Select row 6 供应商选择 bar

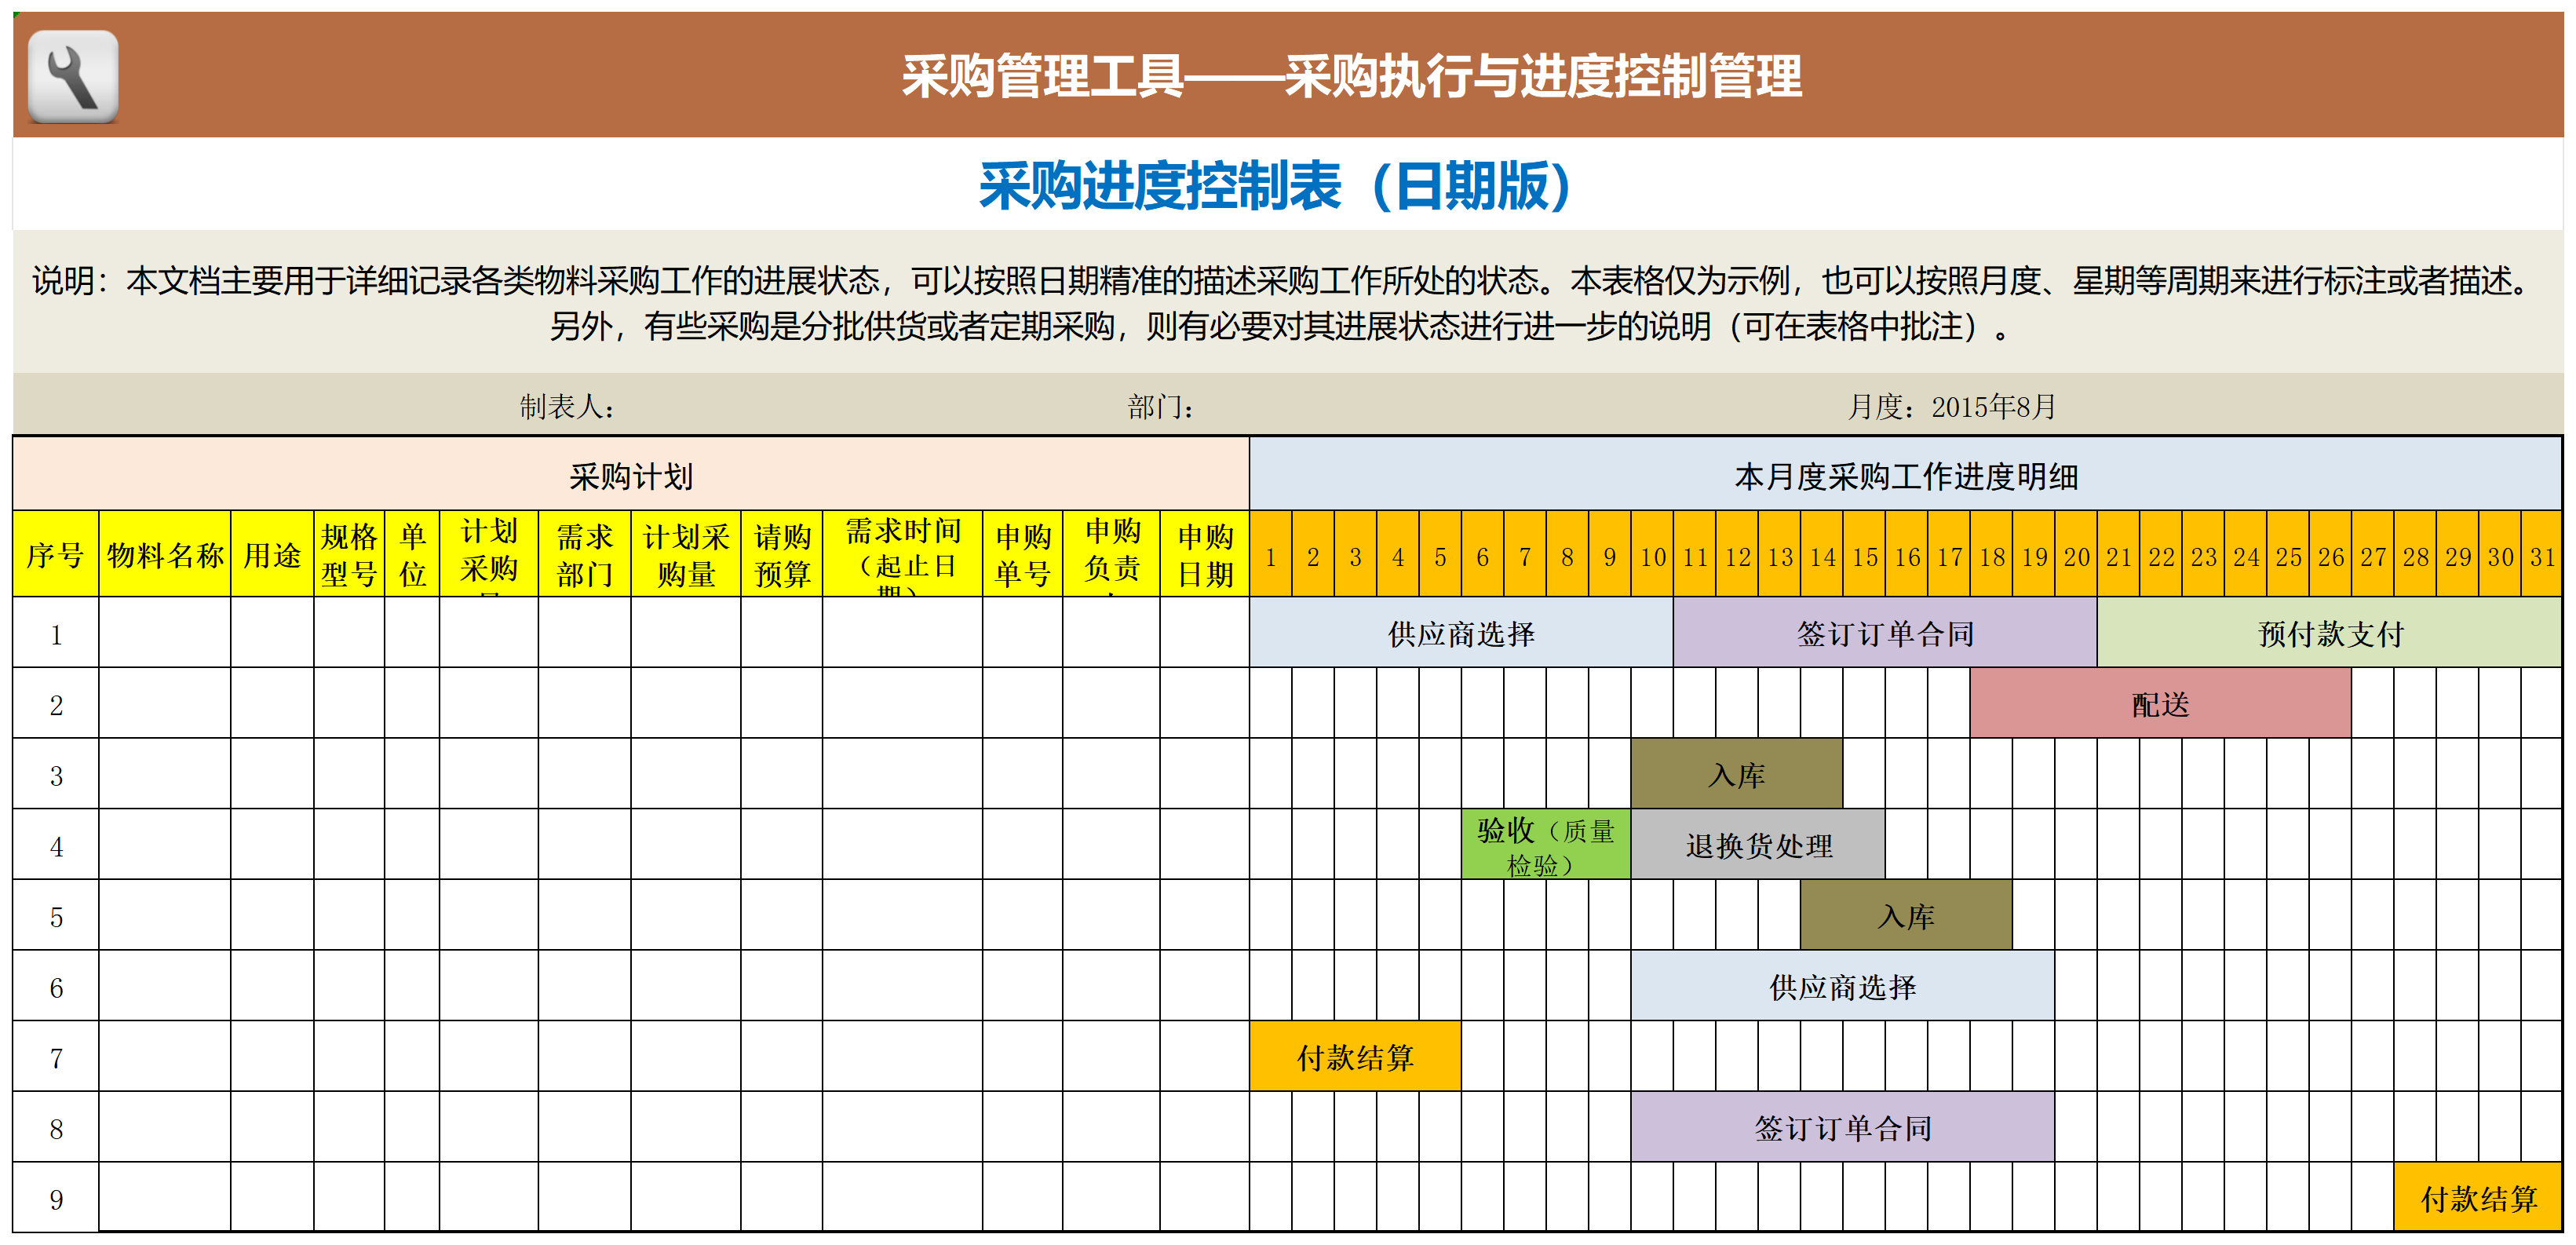(x=1843, y=986)
